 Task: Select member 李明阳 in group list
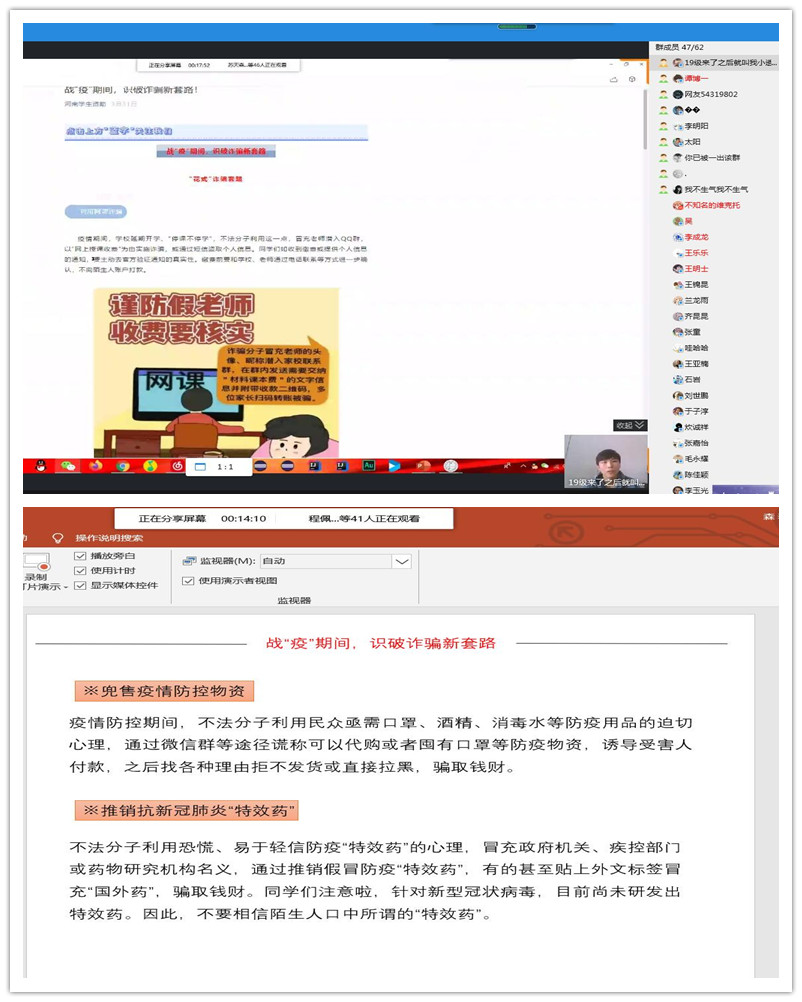click(697, 126)
